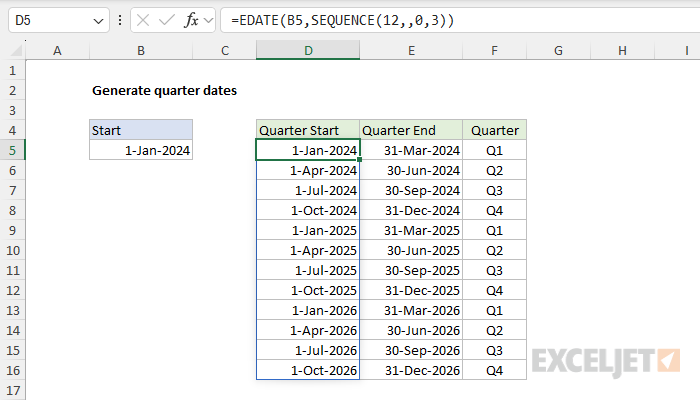The width and height of the screenshot is (700, 400).
Task: Select row 4 header
Action: (12, 130)
